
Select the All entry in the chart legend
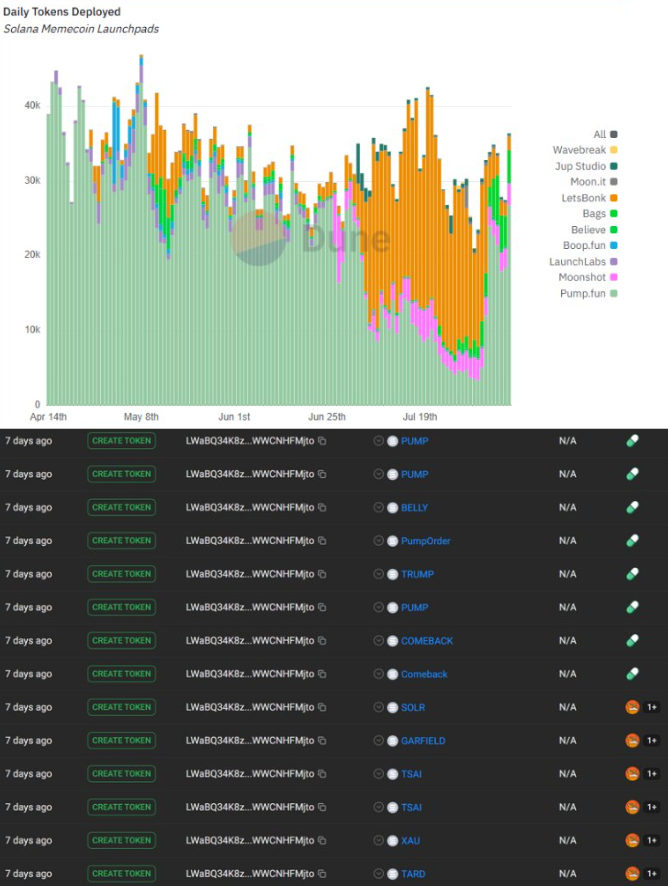tap(605, 133)
